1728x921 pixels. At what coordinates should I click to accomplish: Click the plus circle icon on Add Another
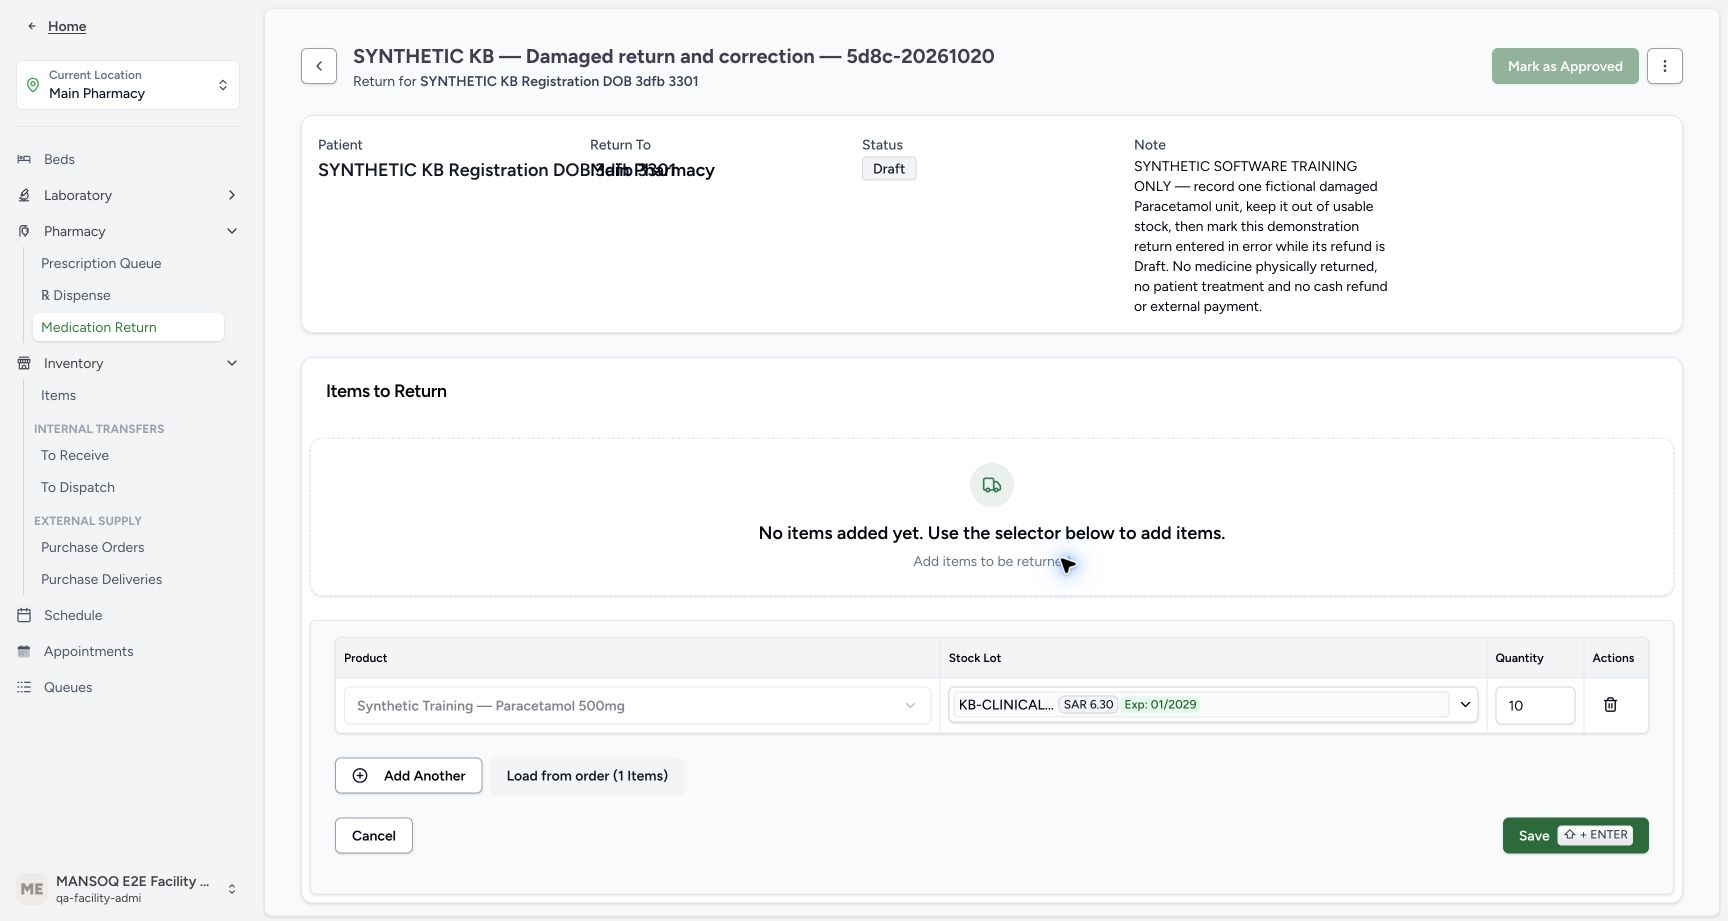click(x=360, y=776)
